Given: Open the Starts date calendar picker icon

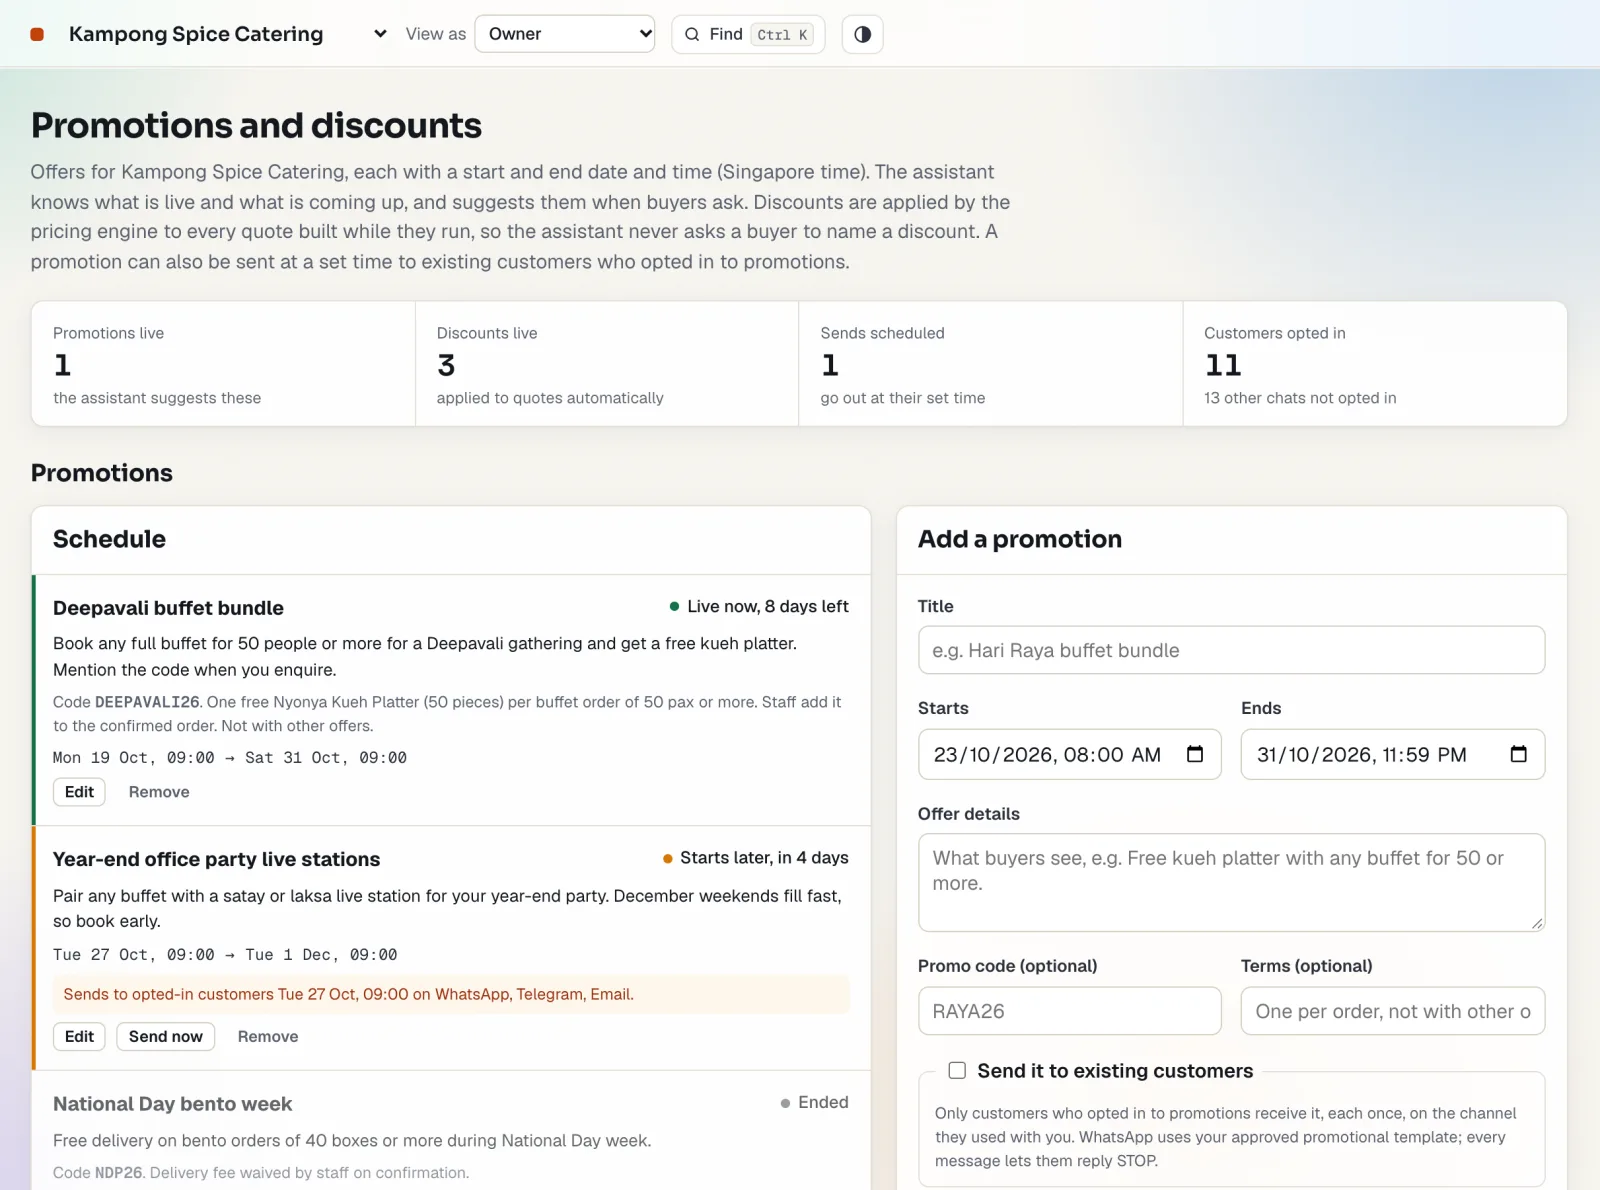Looking at the screenshot, I should 1195,754.
